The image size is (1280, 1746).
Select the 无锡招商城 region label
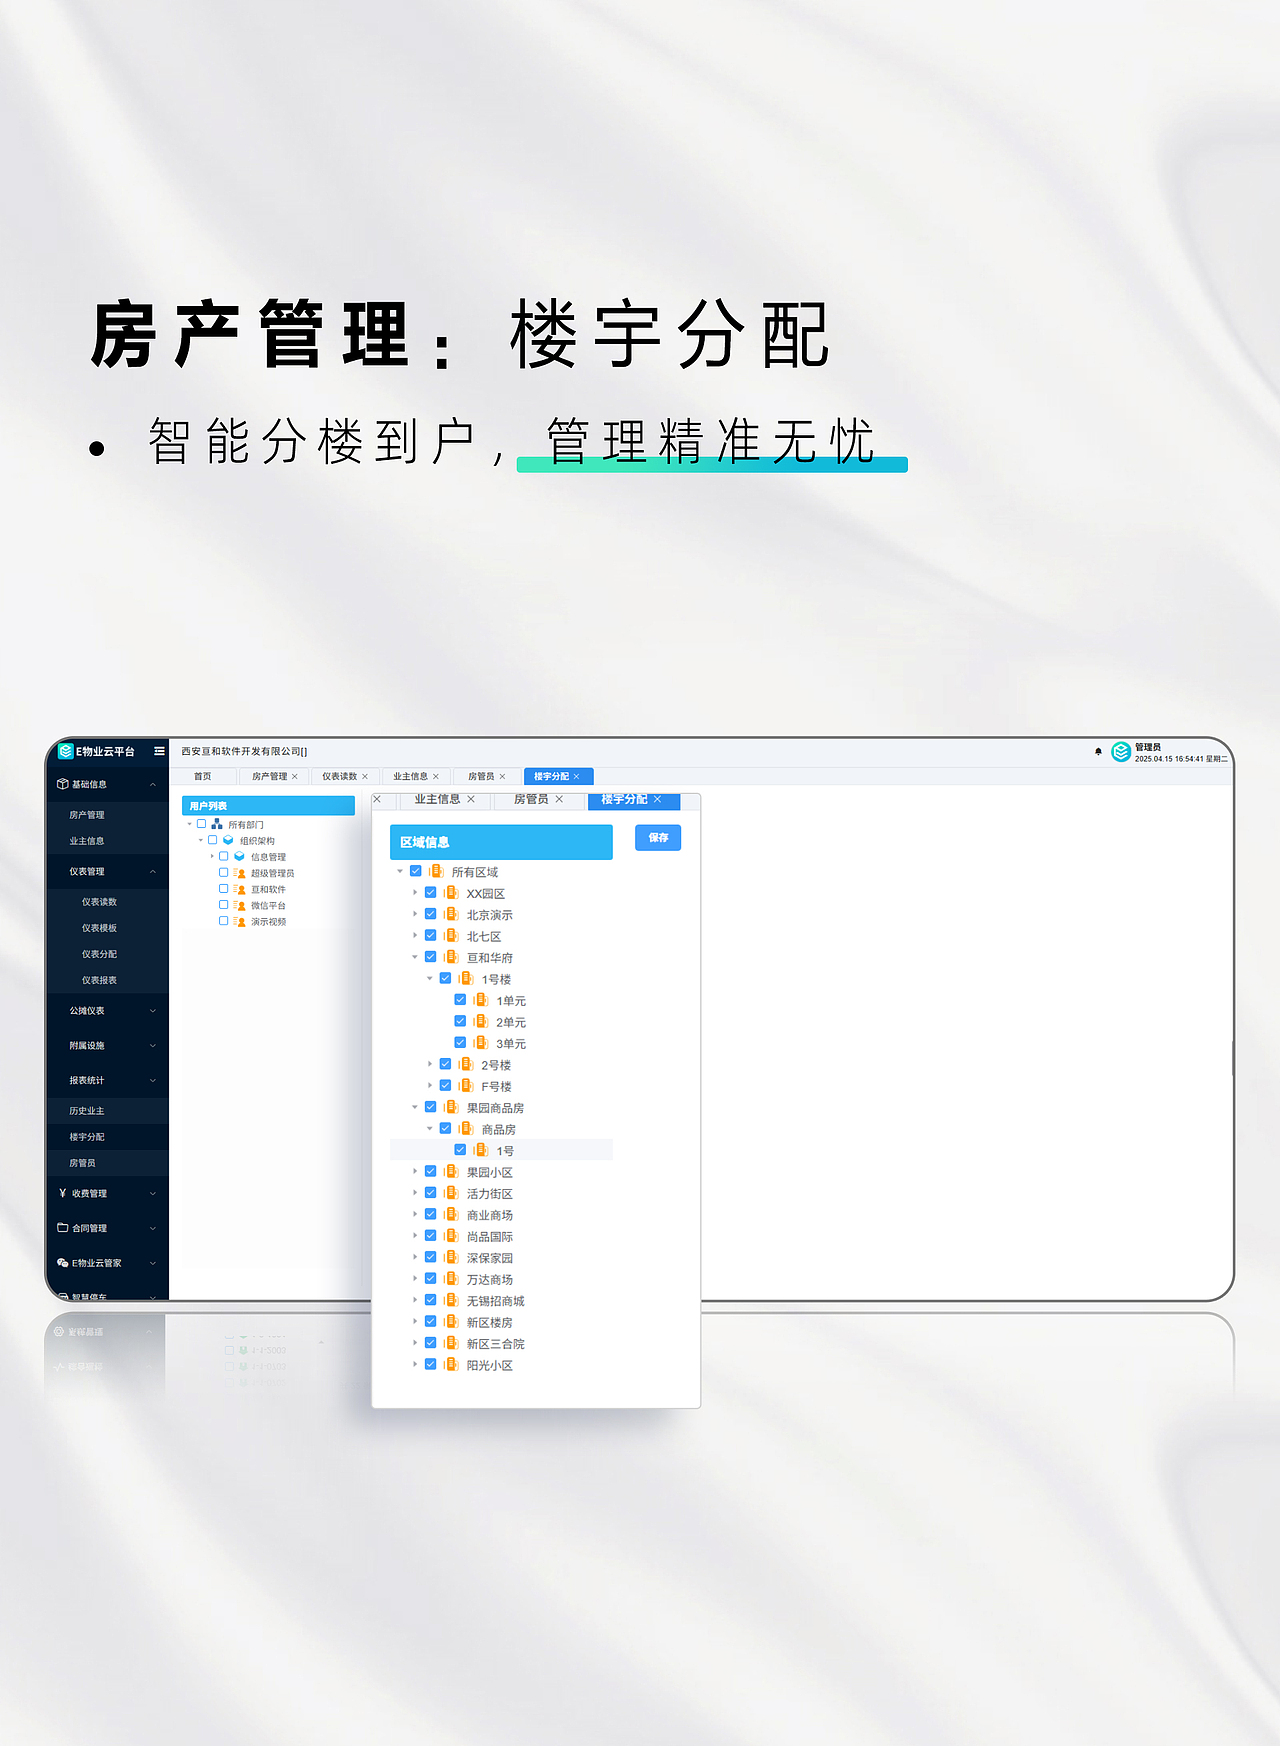(x=495, y=1301)
